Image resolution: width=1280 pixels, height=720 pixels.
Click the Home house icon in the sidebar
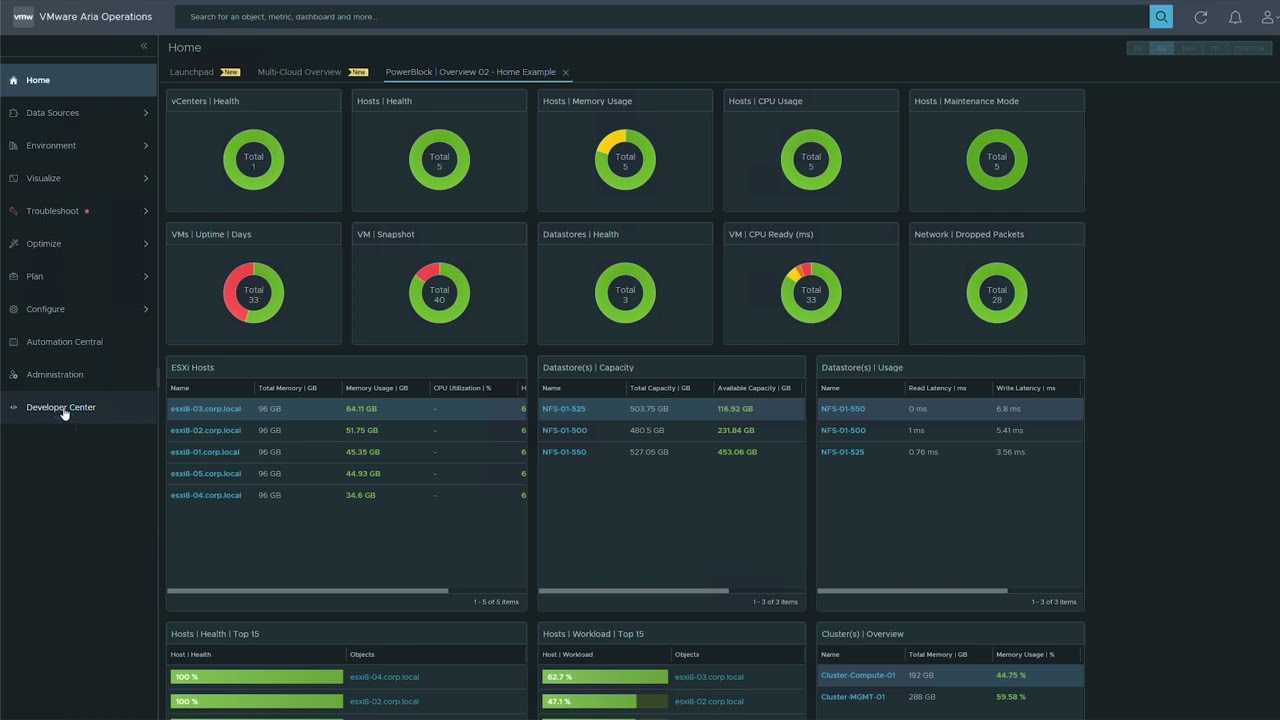(x=13, y=80)
